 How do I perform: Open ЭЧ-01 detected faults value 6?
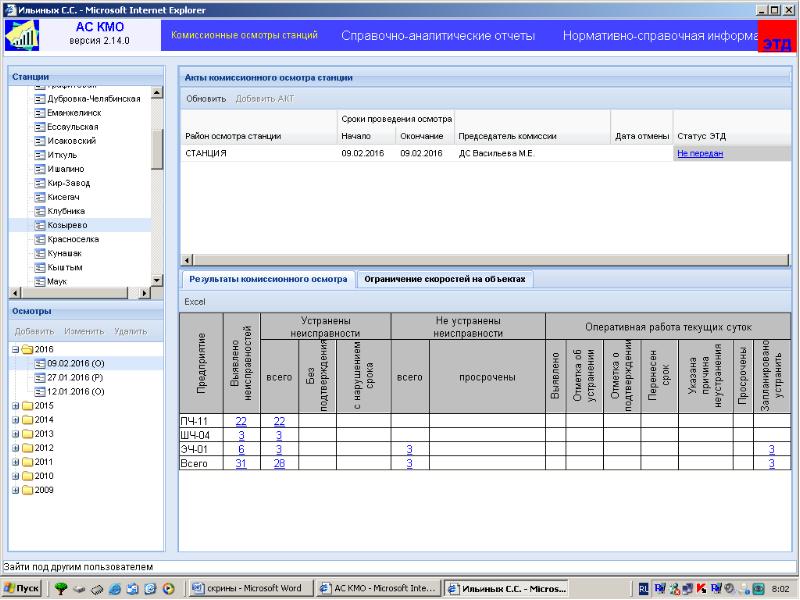241,449
